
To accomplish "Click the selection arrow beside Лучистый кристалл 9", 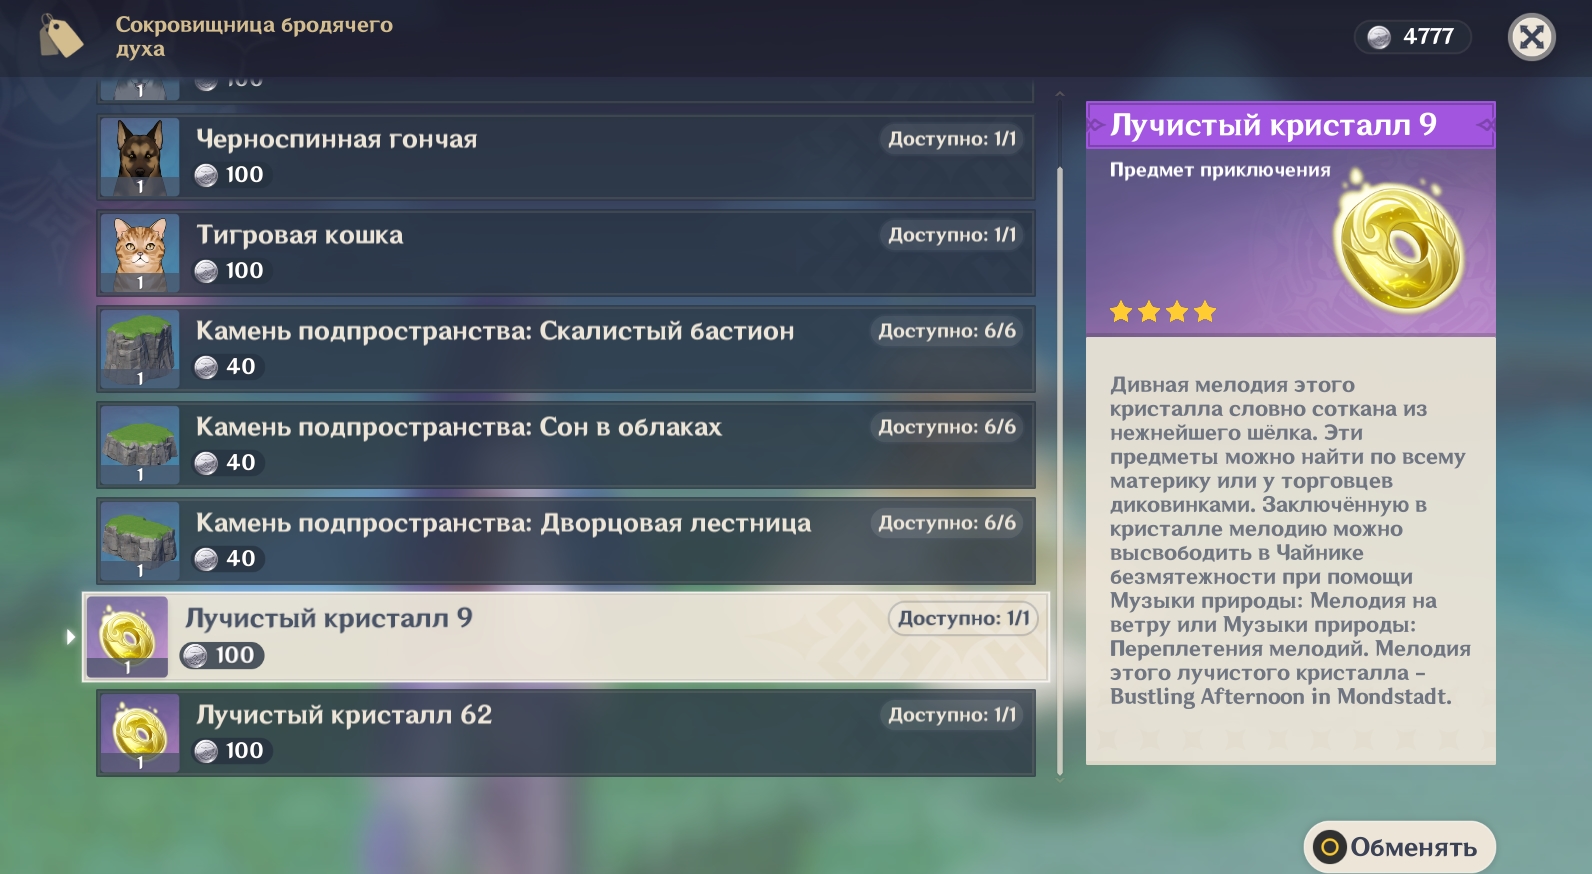I will pyautogui.click(x=70, y=637).
